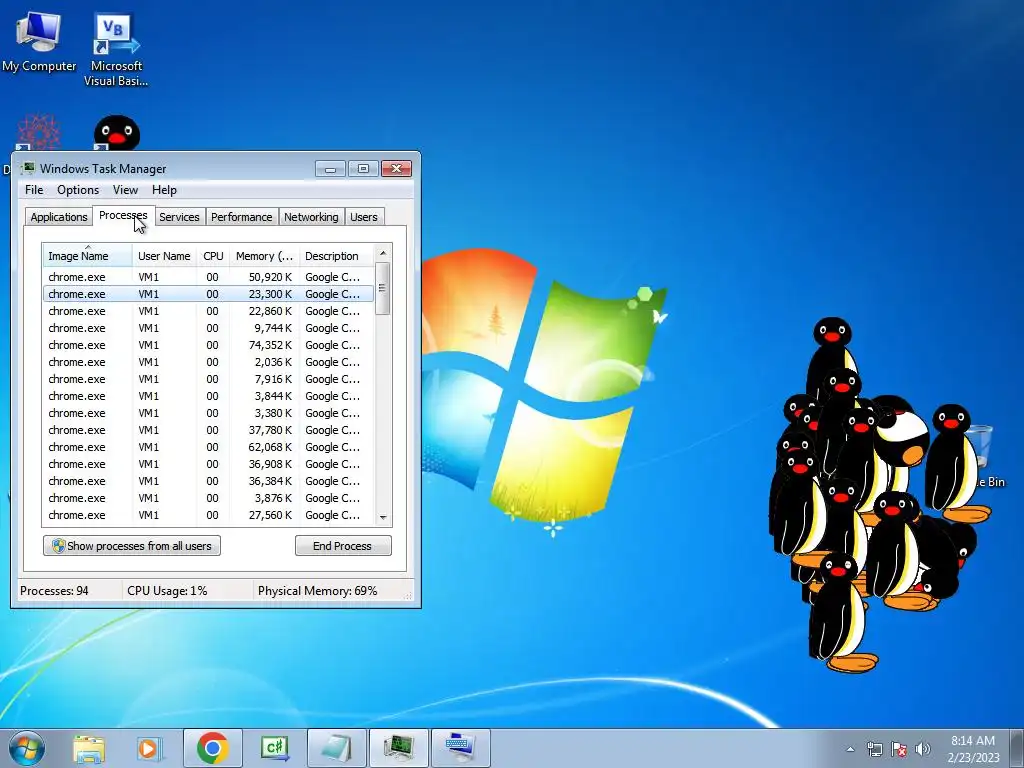Select chrome.exe row with 9,744 K

pyautogui.click(x=209, y=328)
